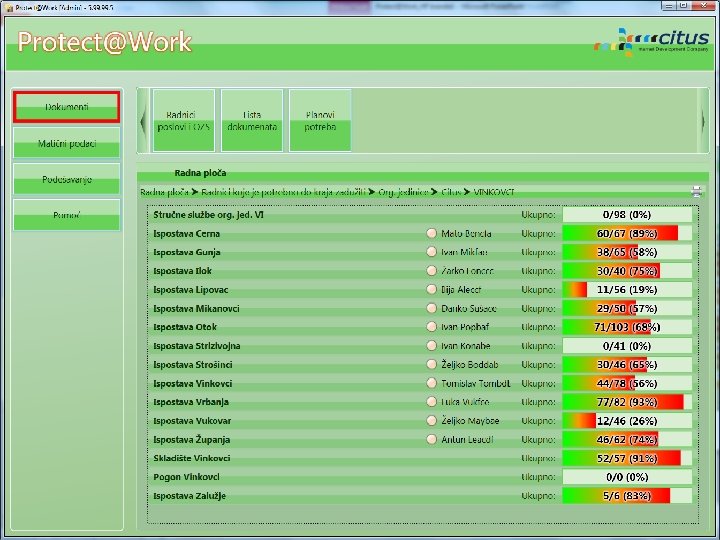Image resolution: width=720 pixels, height=540 pixels.
Task: Click the person icon in Ispostava Vinkovci row
Action: click(431, 383)
